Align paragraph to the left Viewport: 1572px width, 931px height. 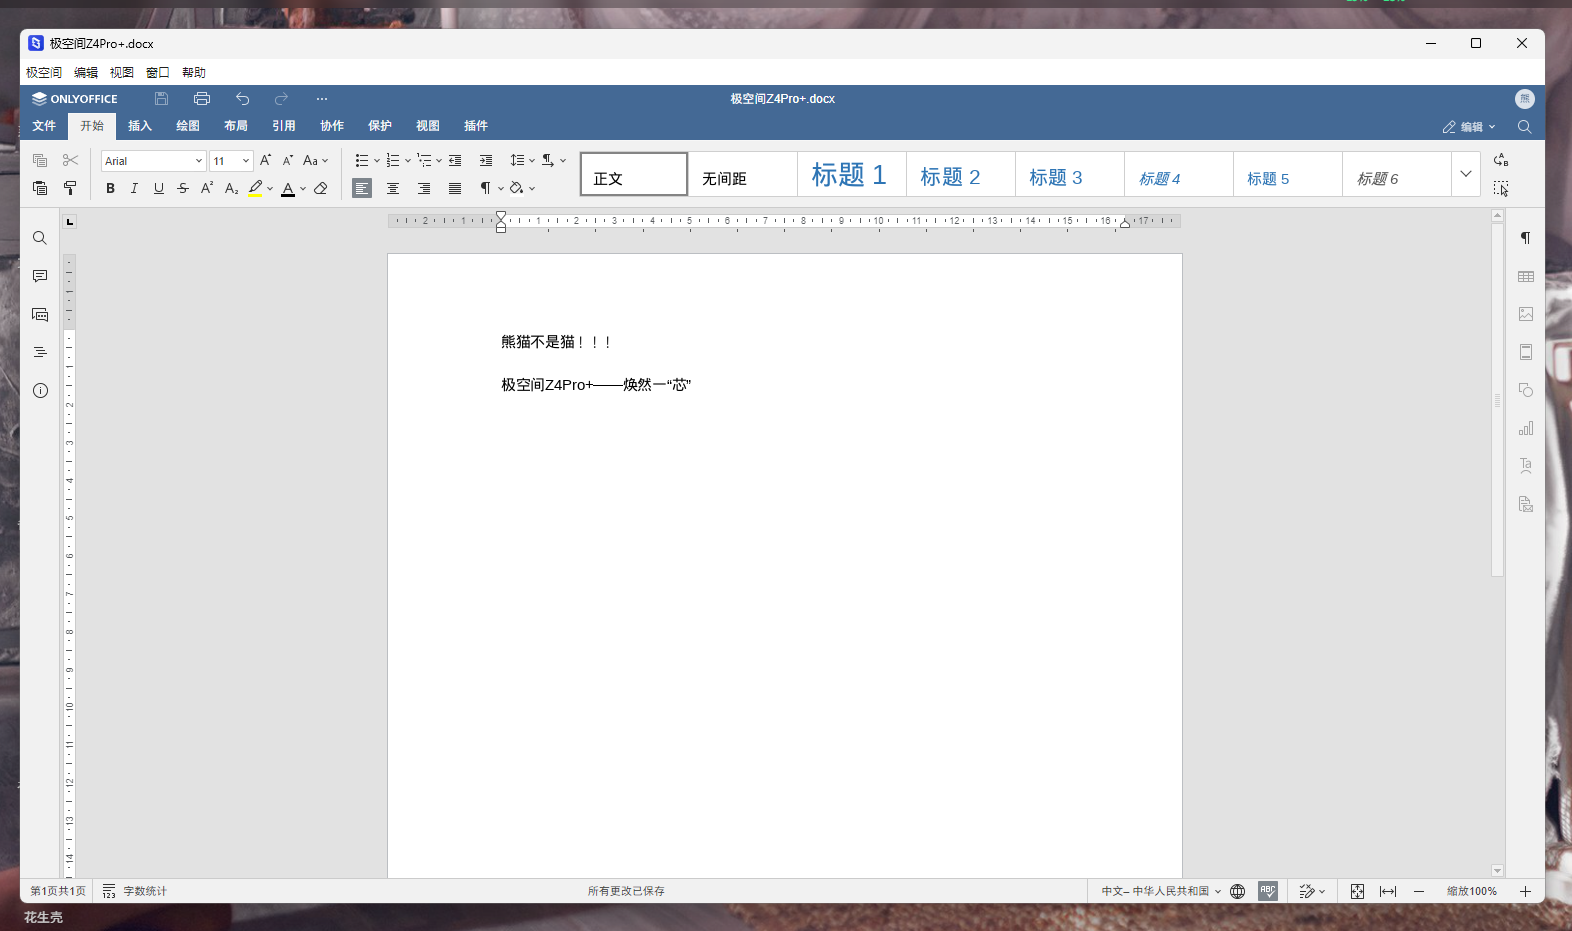pyautogui.click(x=362, y=188)
